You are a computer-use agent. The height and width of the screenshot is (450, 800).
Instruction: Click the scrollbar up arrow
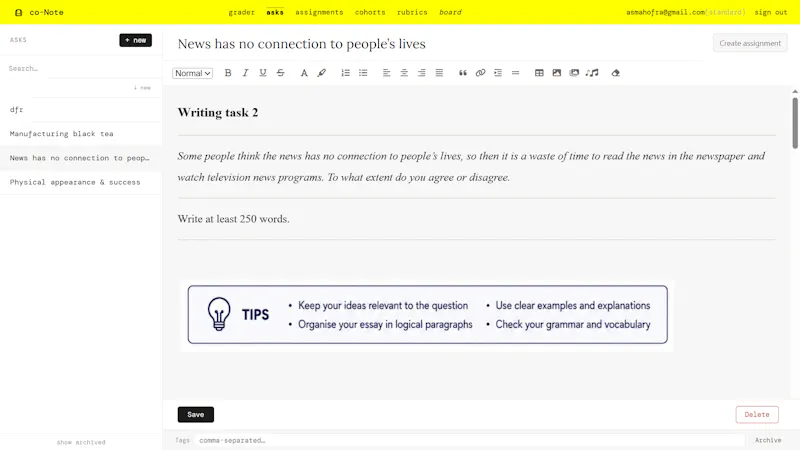[795, 92]
